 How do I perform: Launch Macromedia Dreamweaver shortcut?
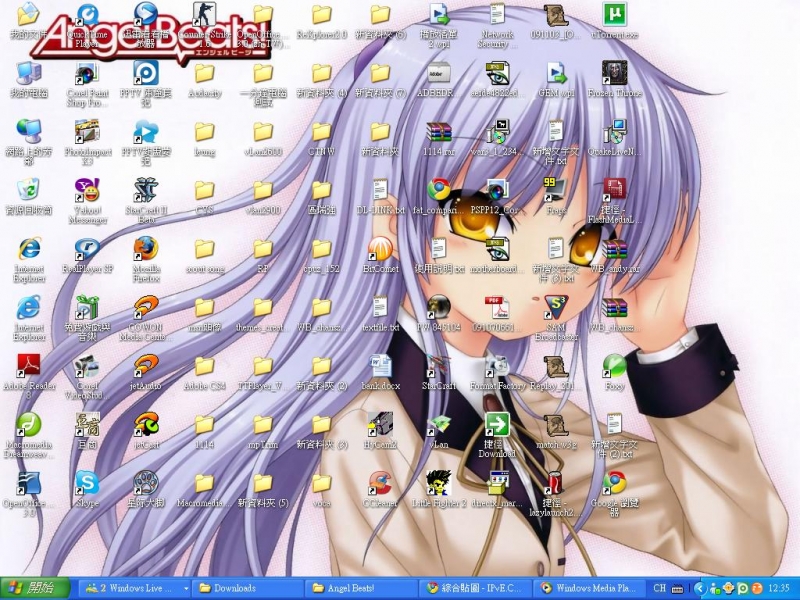pyautogui.click(x=29, y=425)
